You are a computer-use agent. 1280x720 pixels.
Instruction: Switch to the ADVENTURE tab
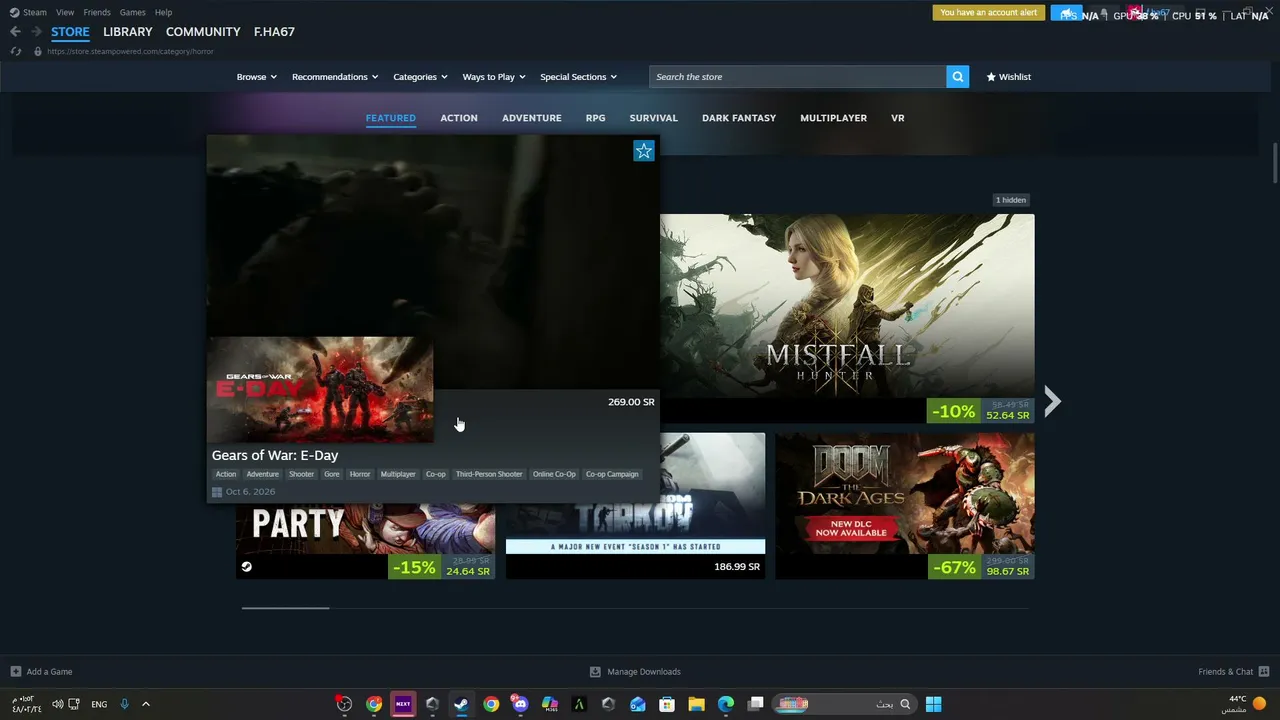coord(532,118)
